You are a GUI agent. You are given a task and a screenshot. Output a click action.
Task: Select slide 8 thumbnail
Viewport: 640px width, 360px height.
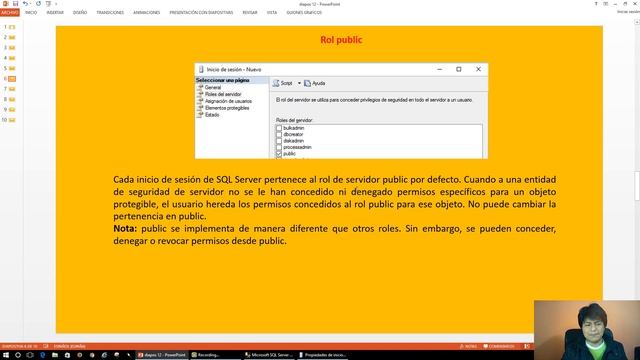point(12,100)
